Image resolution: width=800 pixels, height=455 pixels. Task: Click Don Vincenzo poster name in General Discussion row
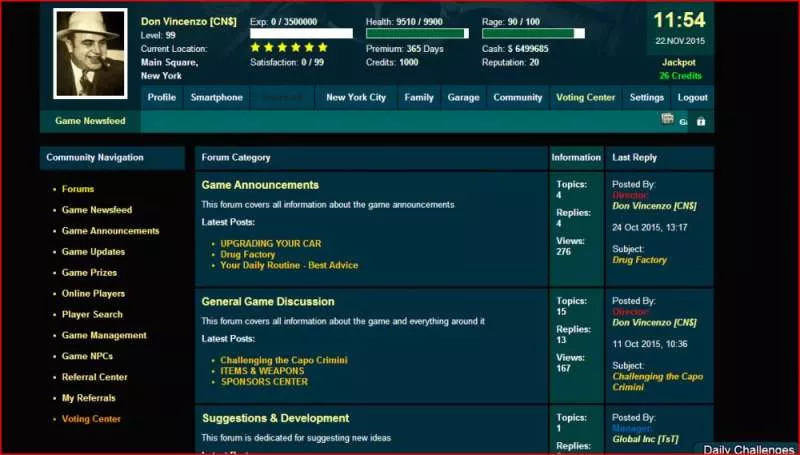click(655, 322)
